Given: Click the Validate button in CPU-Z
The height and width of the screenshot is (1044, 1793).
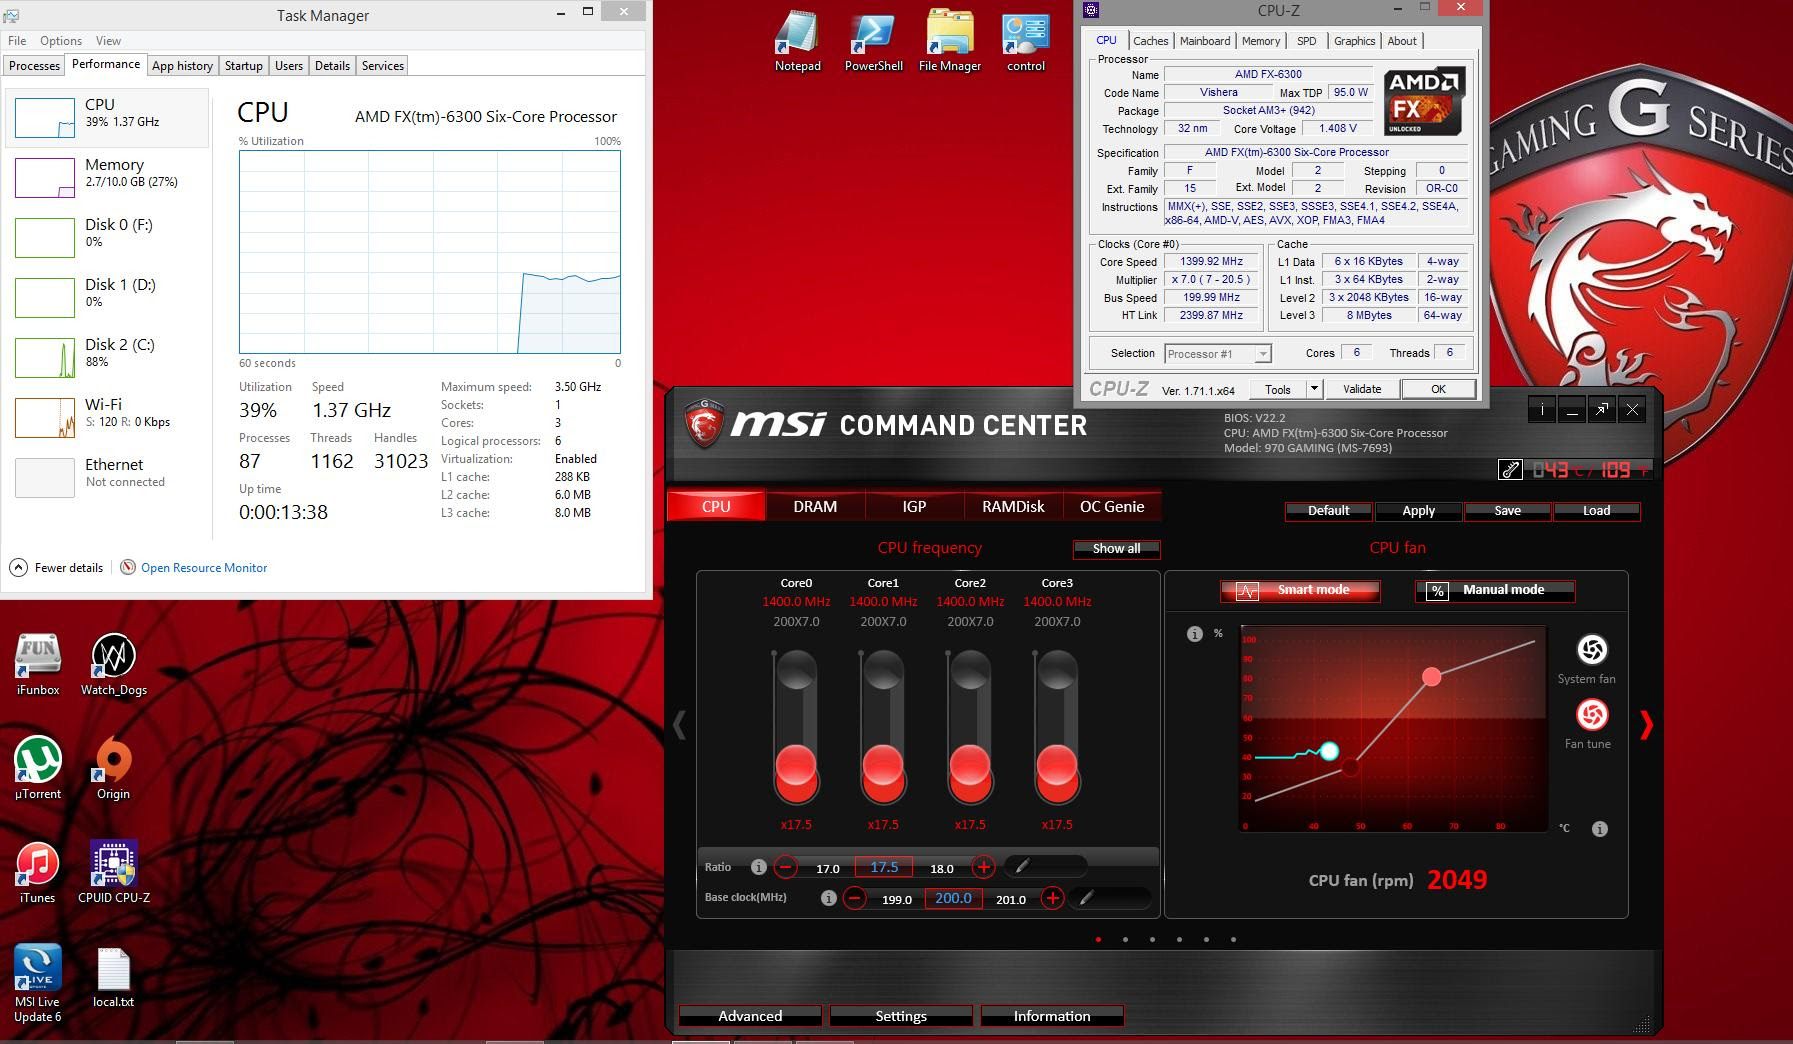Looking at the screenshot, I should point(1362,389).
